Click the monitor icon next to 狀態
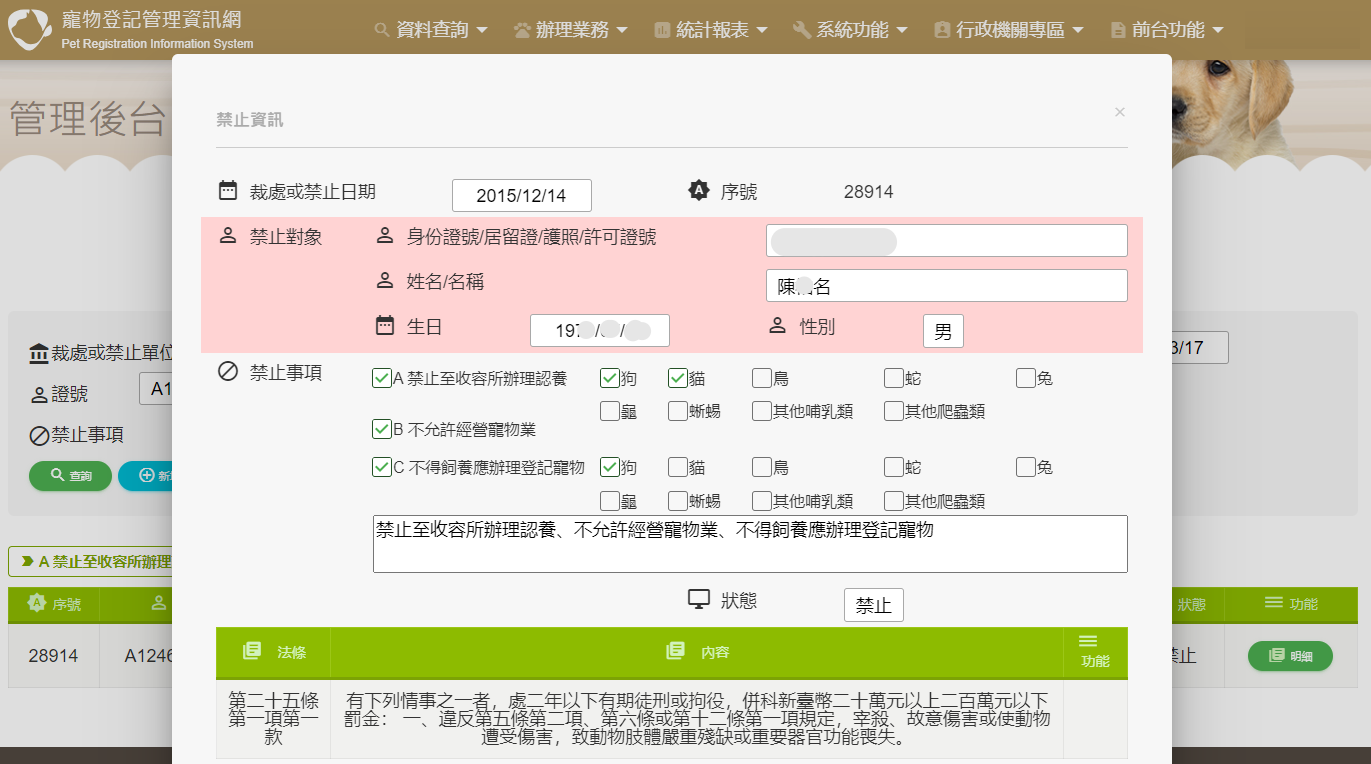Screen dimensions: 1371x764 699,599
